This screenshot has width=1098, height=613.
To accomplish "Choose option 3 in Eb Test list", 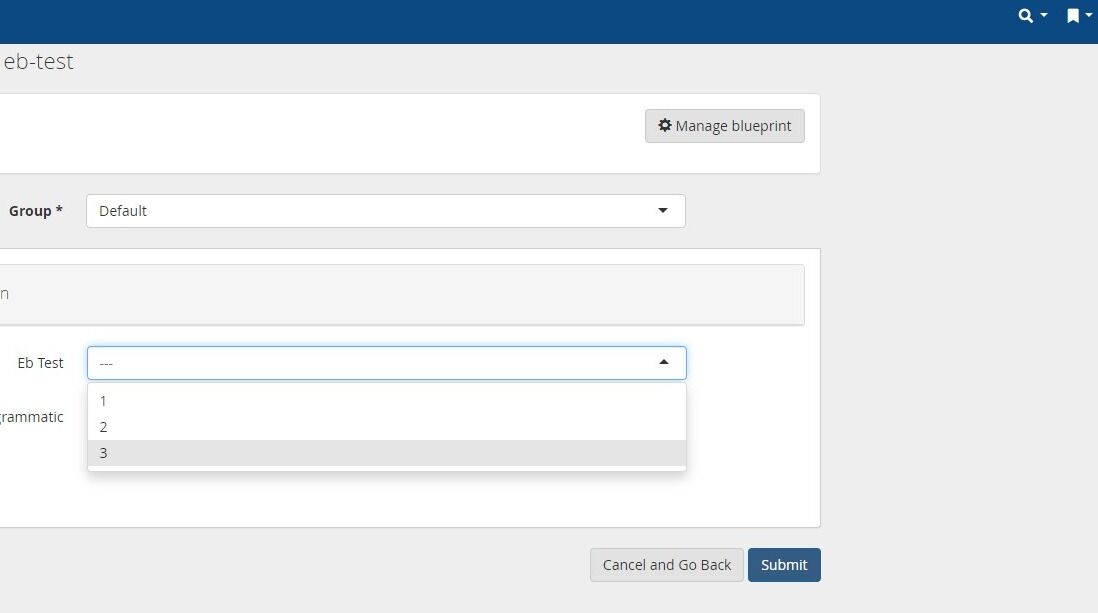I will click(x=387, y=453).
